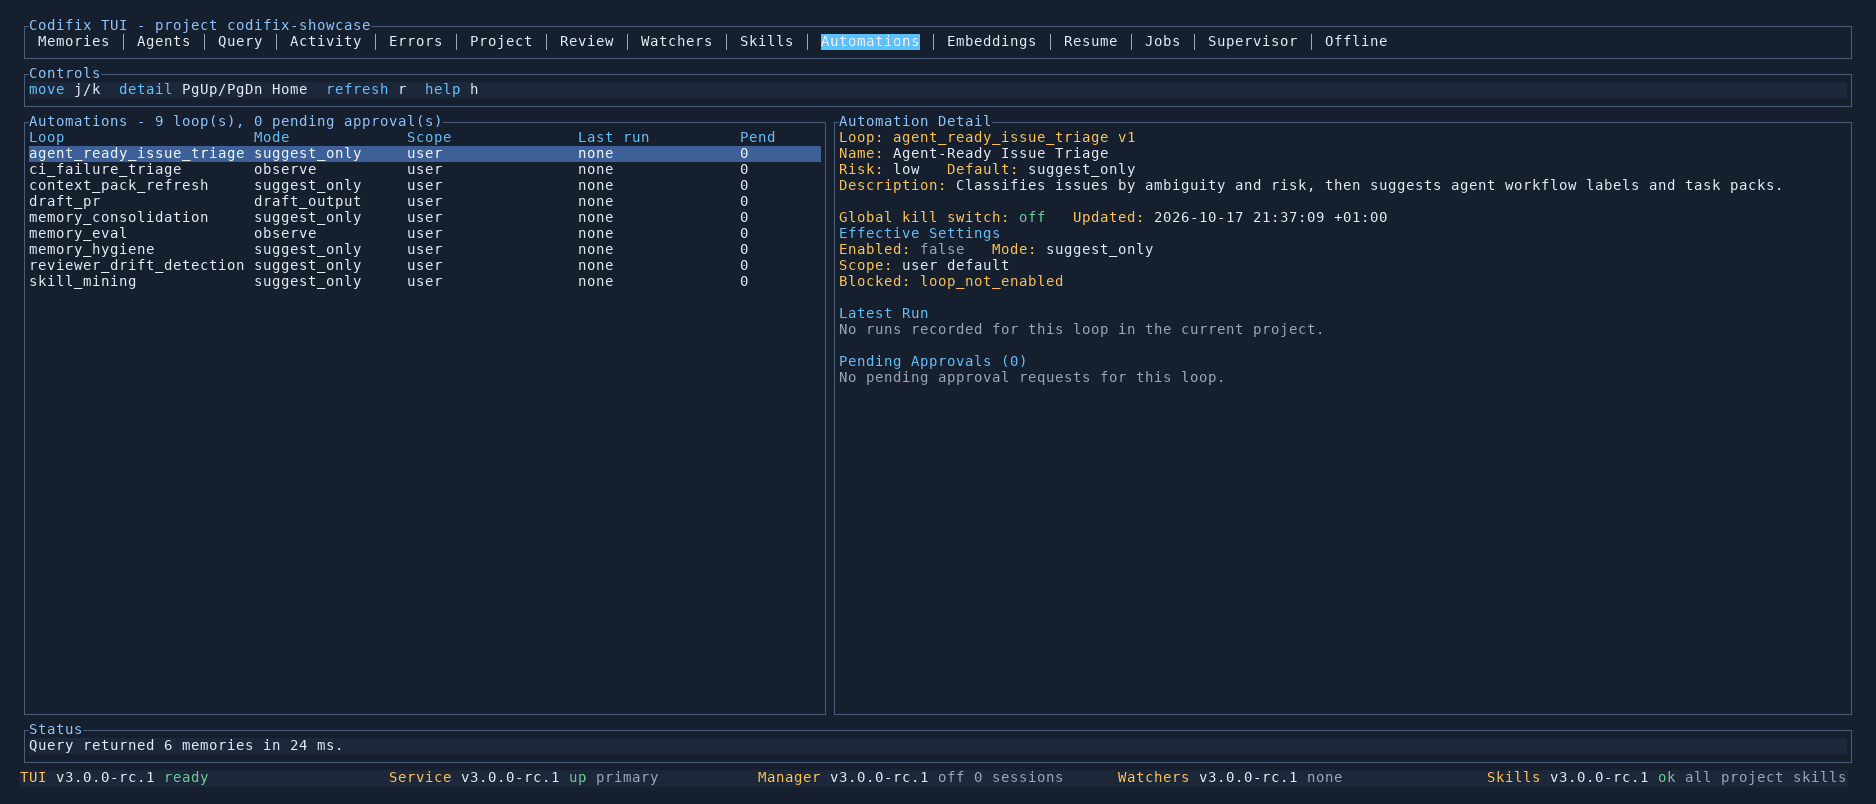Click the Manager v3.0.0-rc.1 status entry
This screenshot has height=804, width=1876.
(x=910, y=777)
